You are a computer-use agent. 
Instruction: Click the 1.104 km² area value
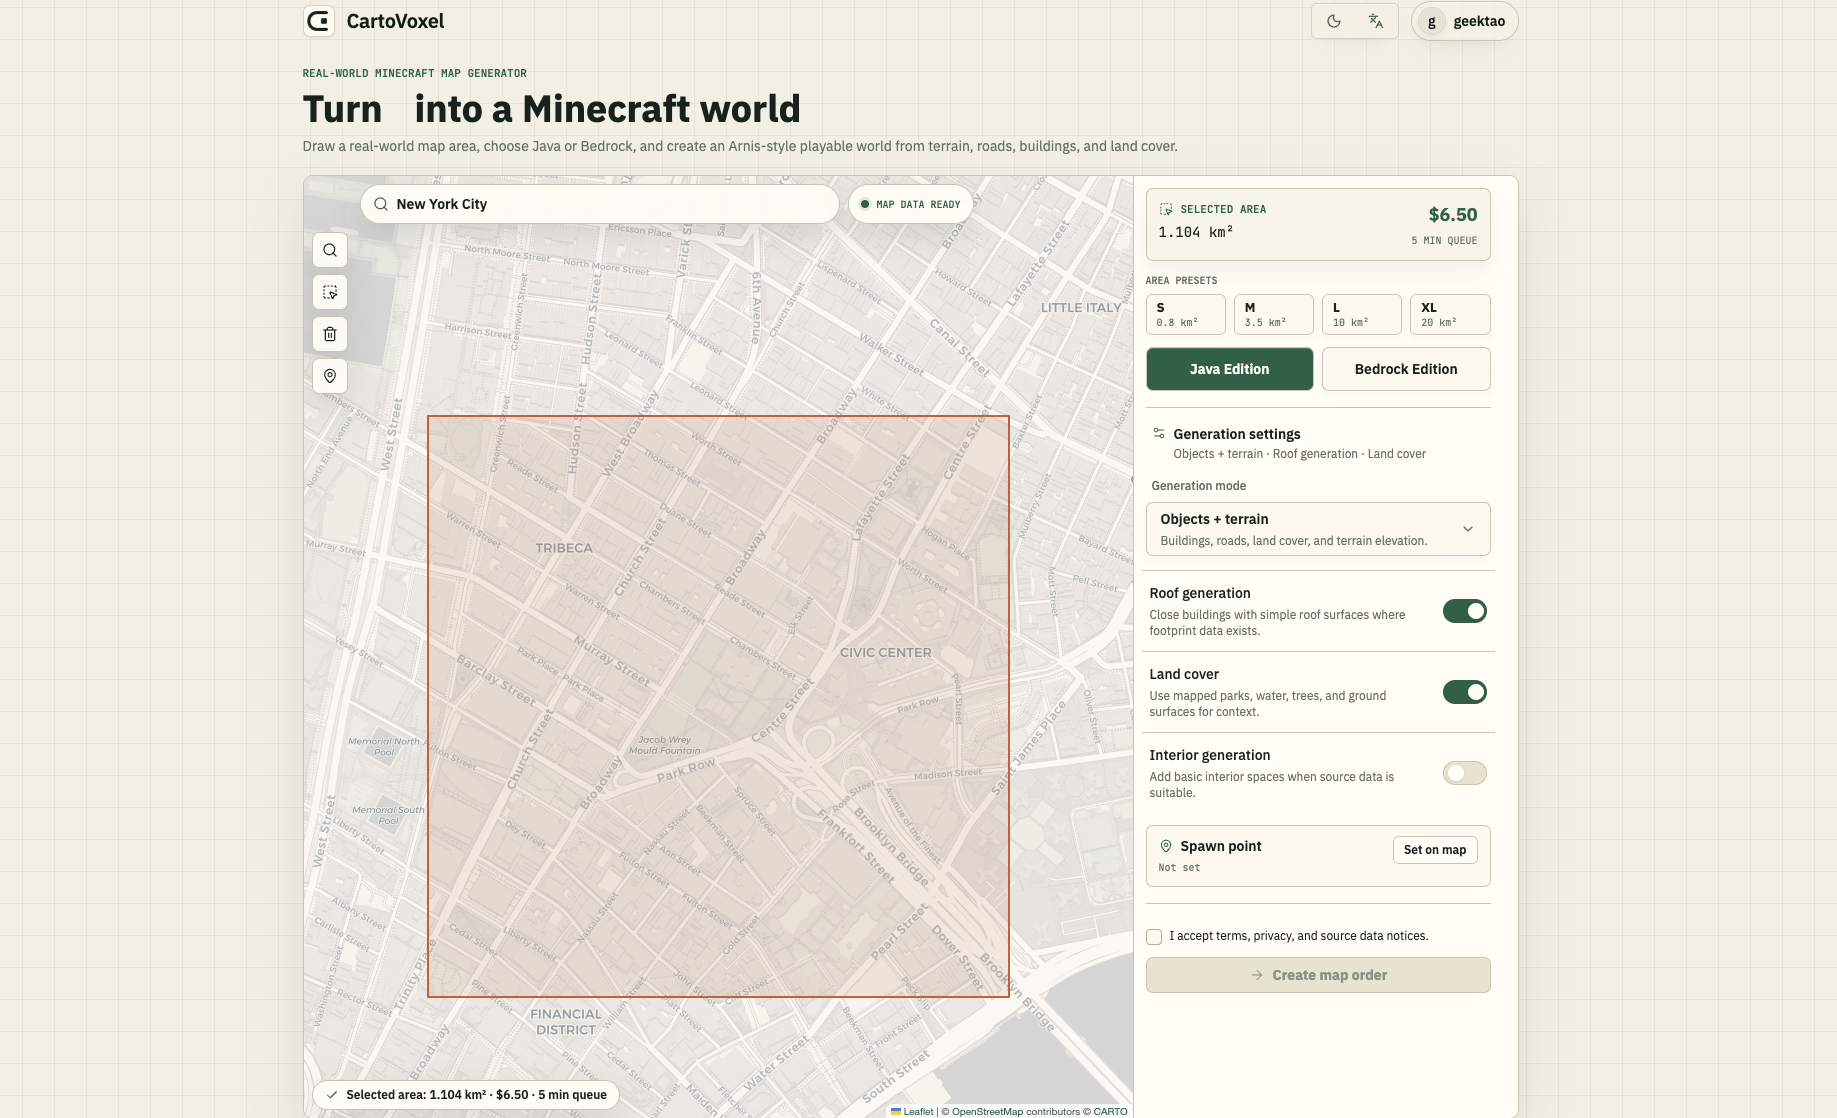1196,232
